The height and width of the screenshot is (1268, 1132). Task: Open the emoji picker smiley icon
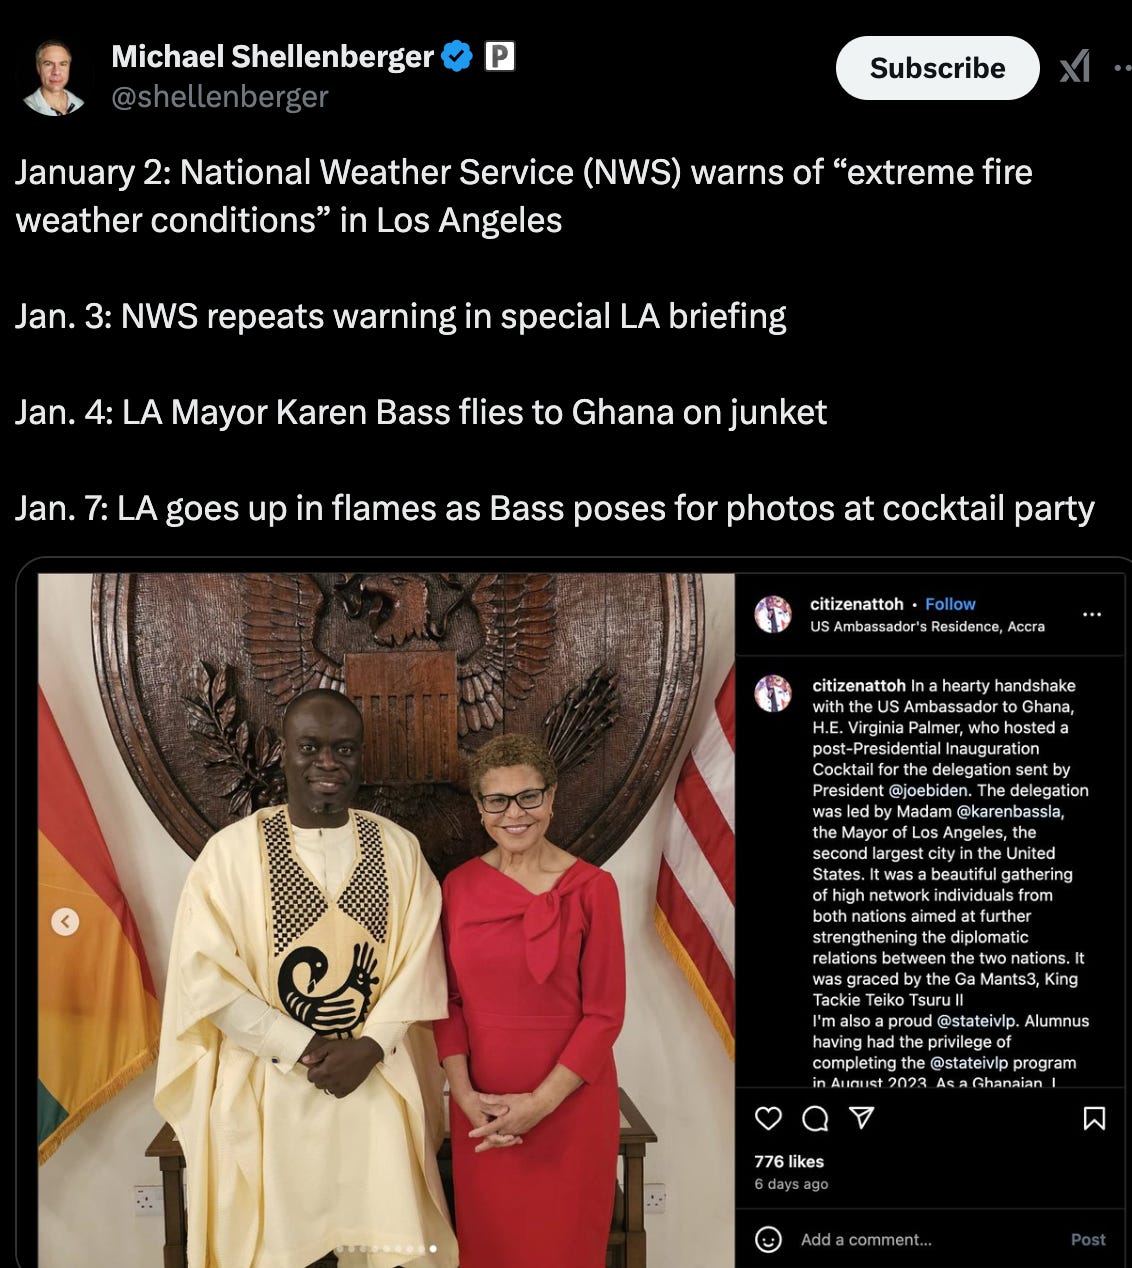[x=768, y=1239]
